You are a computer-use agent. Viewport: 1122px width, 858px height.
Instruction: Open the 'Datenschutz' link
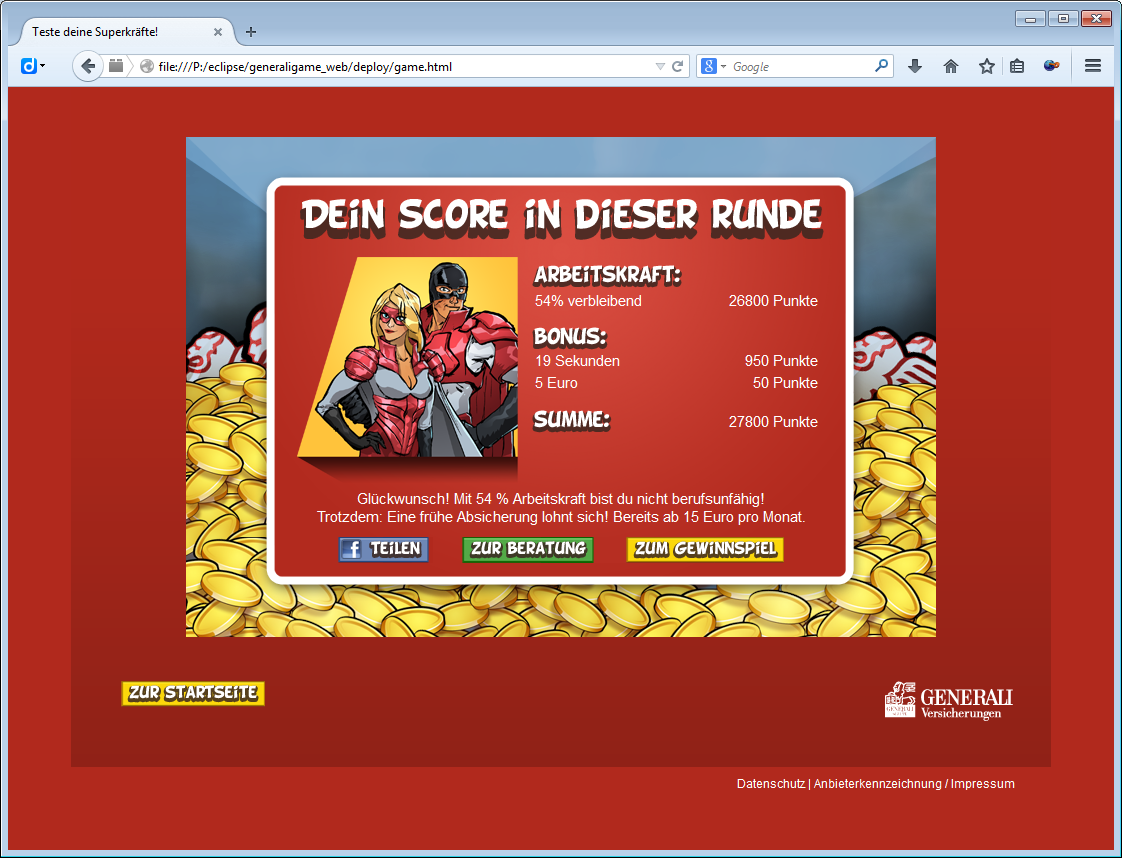click(x=770, y=784)
